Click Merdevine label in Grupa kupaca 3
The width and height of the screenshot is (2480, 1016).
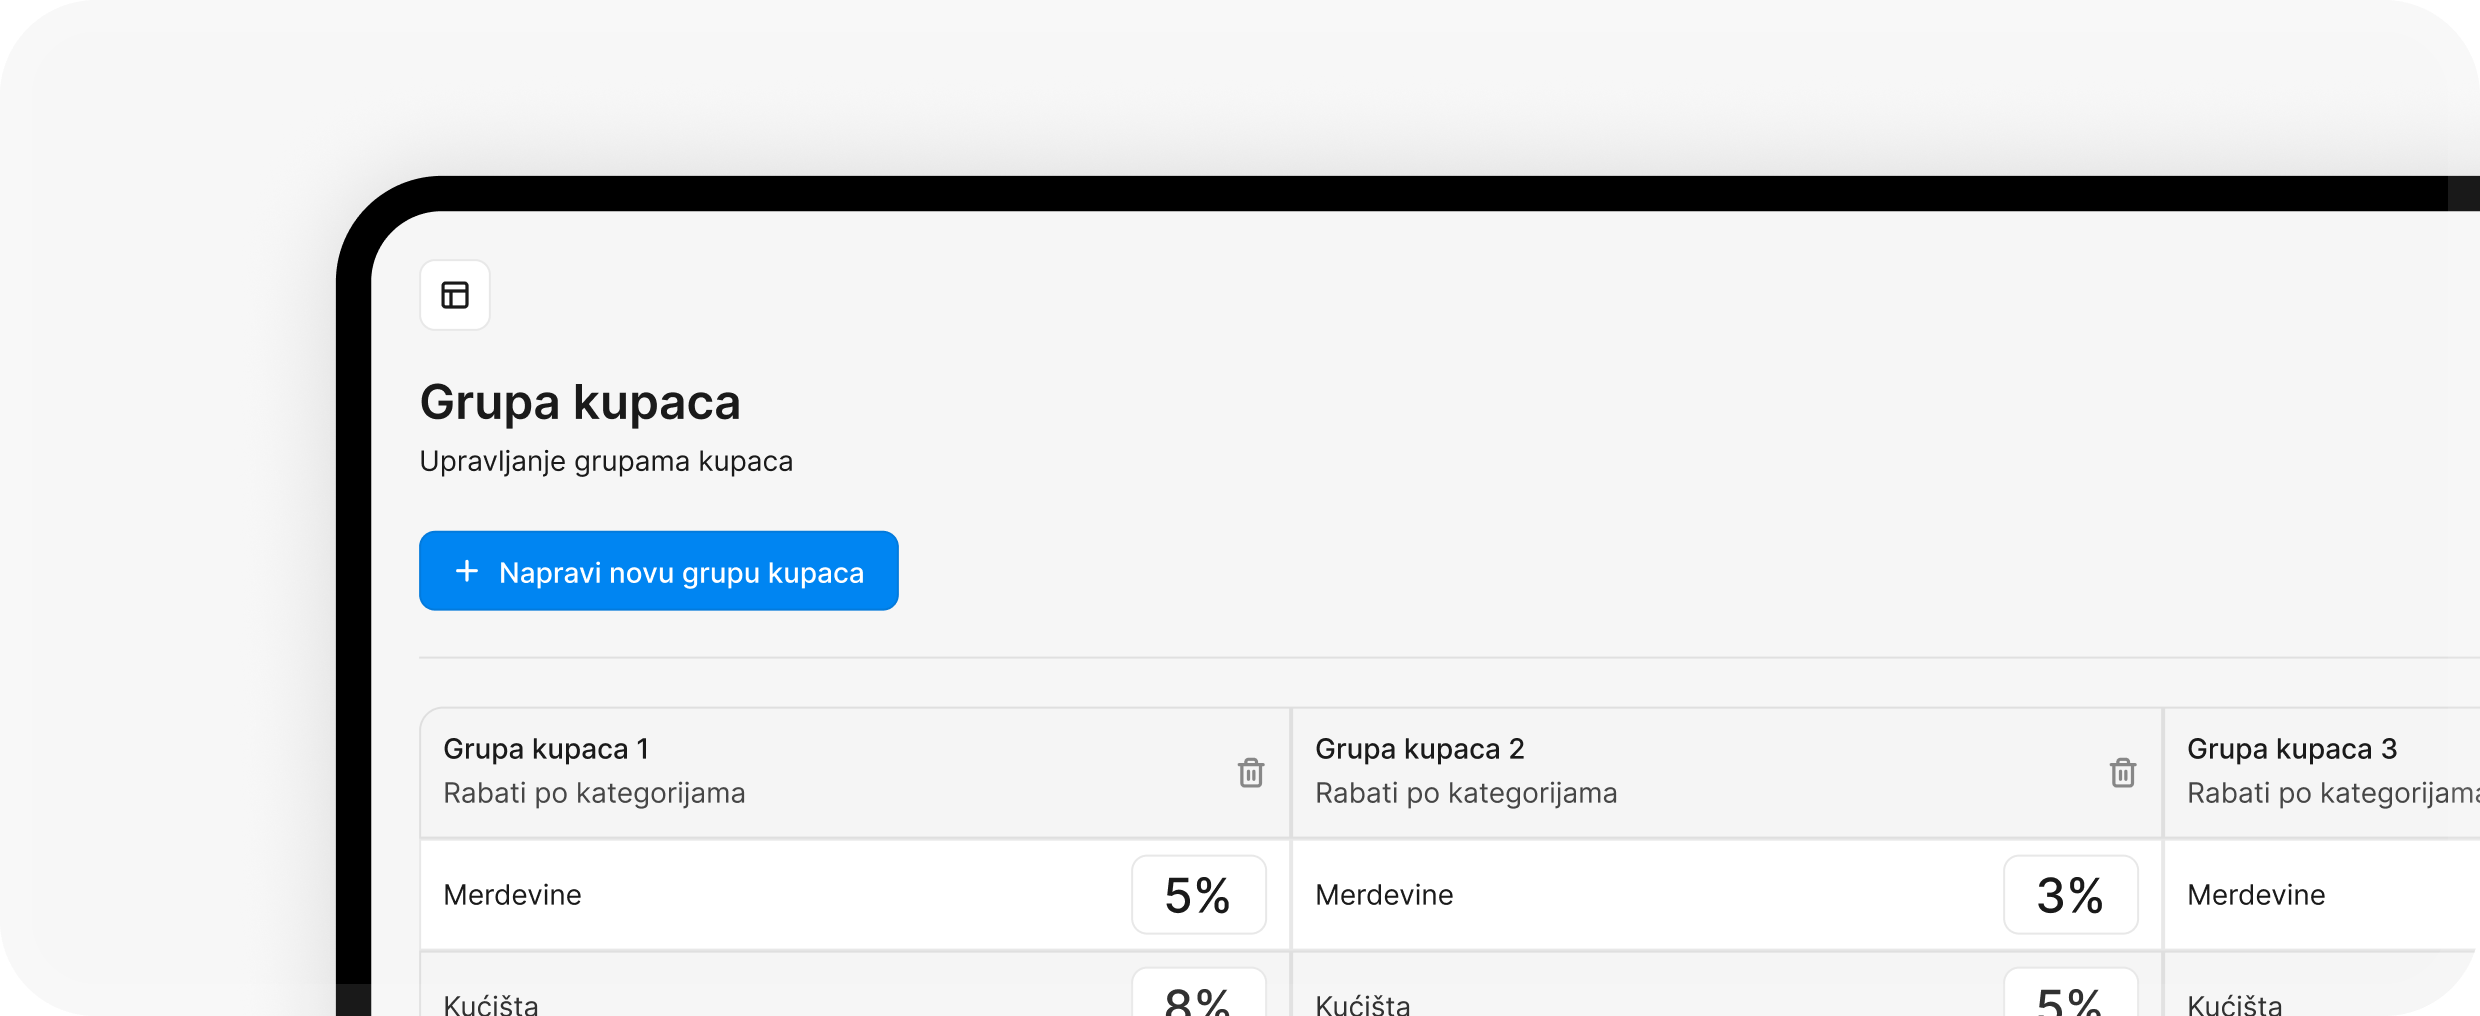coord(2256,895)
